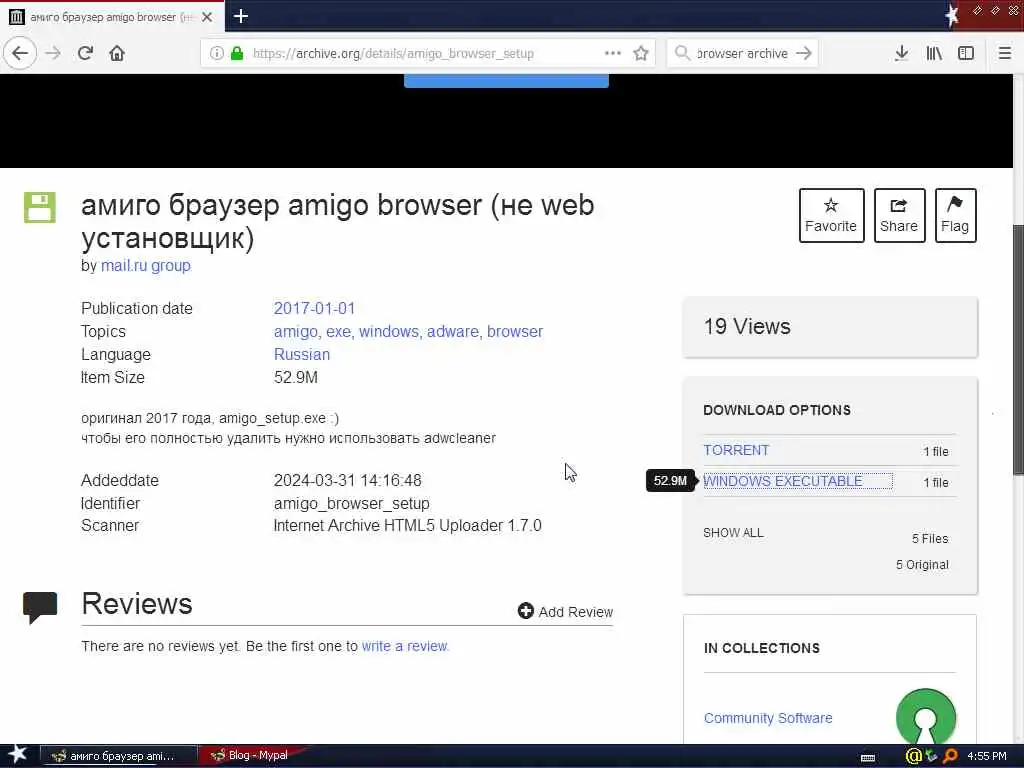Open the amigo topic link
The image size is (1024, 768).
[x=297, y=332]
